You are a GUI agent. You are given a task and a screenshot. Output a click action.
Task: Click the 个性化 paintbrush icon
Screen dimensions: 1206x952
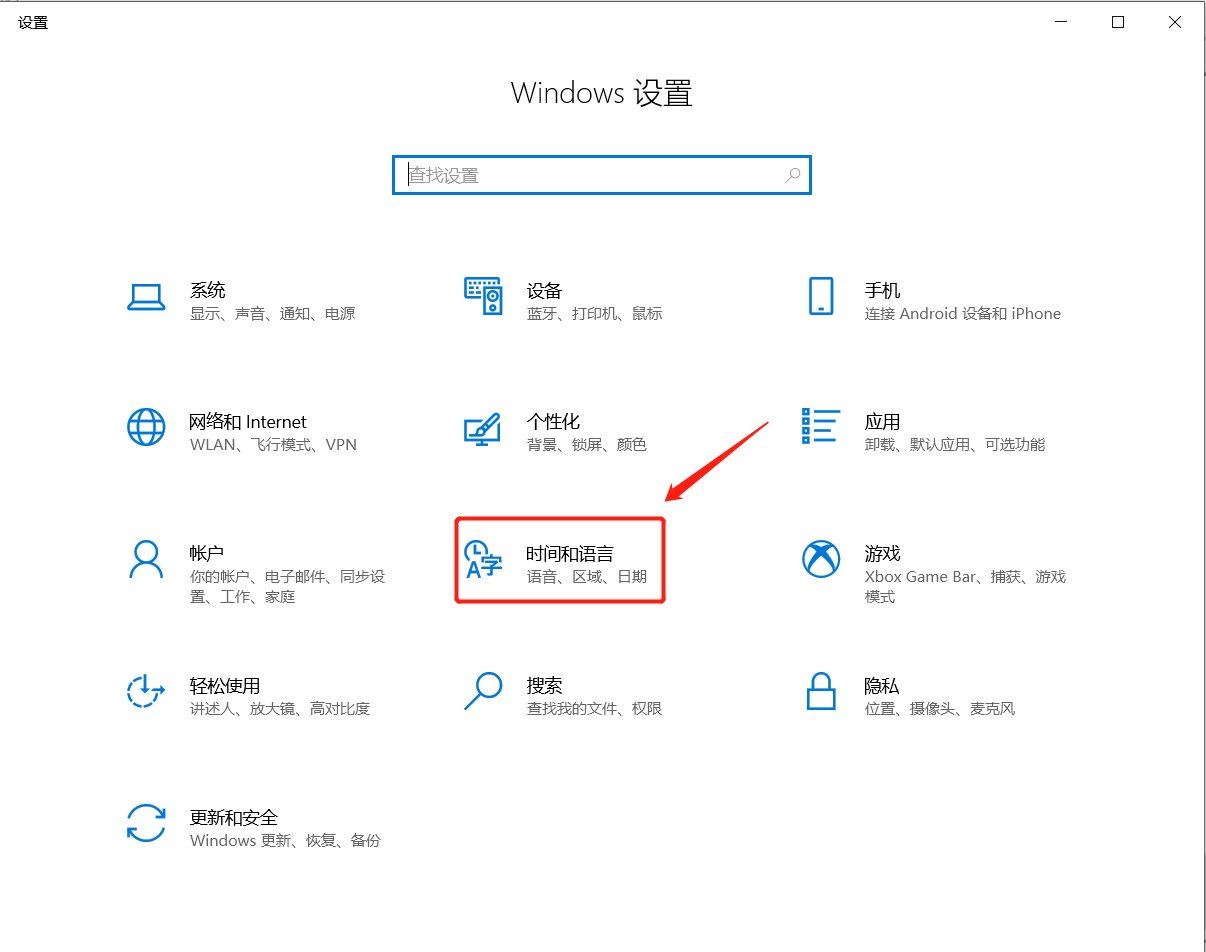coord(483,429)
